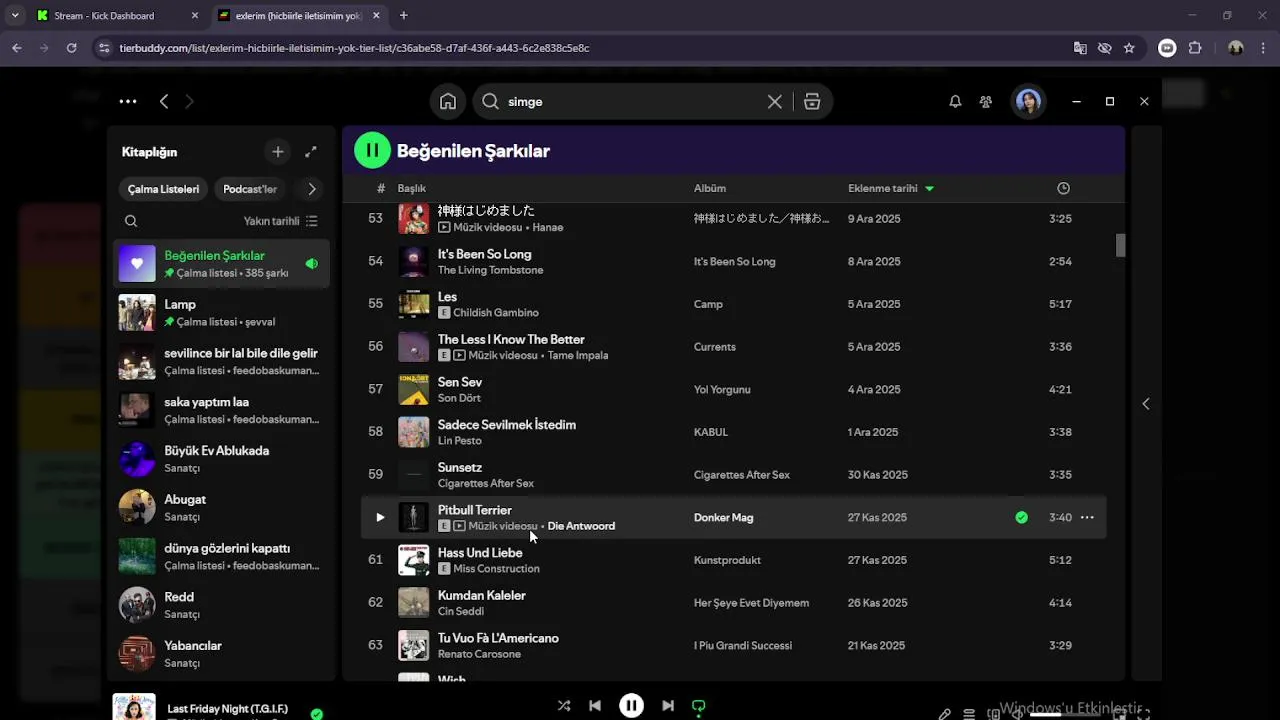
Task: Open the profile avatar menu
Action: pos(1028,101)
